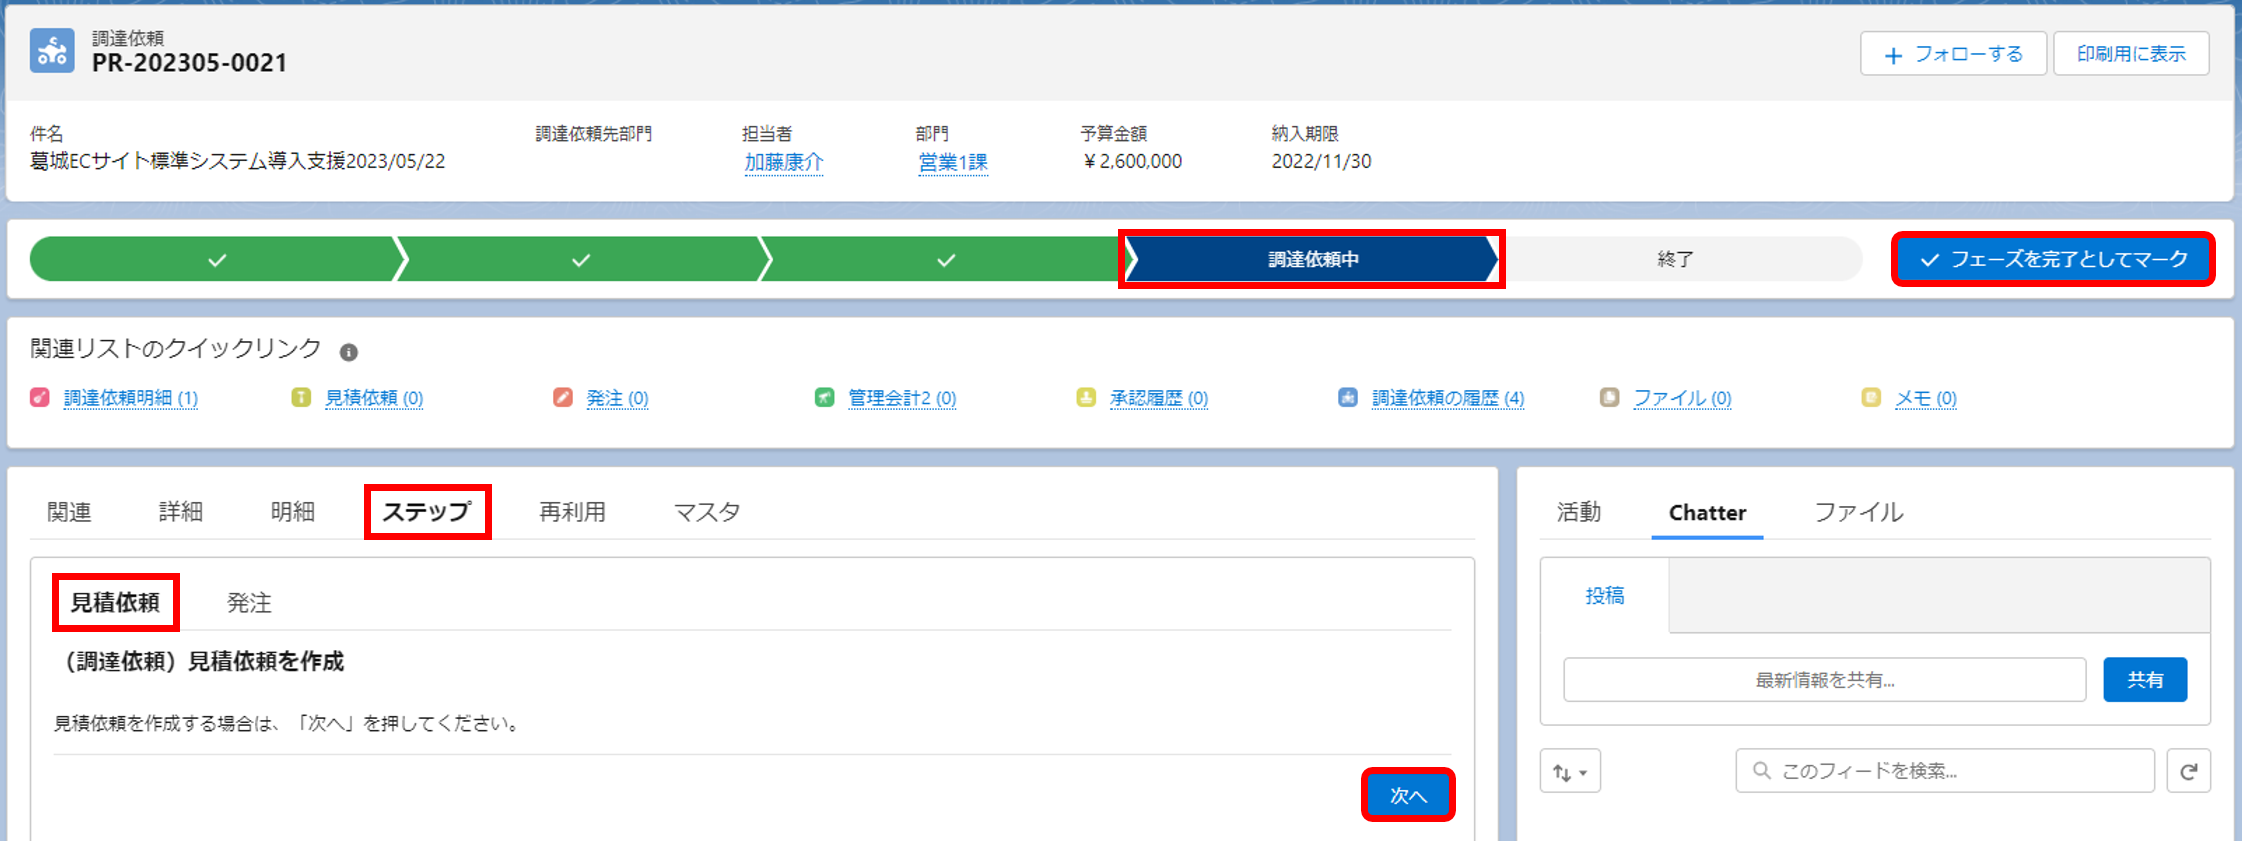Open the feed sort order dropdown
The height and width of the screenshot is (841, 2242).
tap(1570, 771)
